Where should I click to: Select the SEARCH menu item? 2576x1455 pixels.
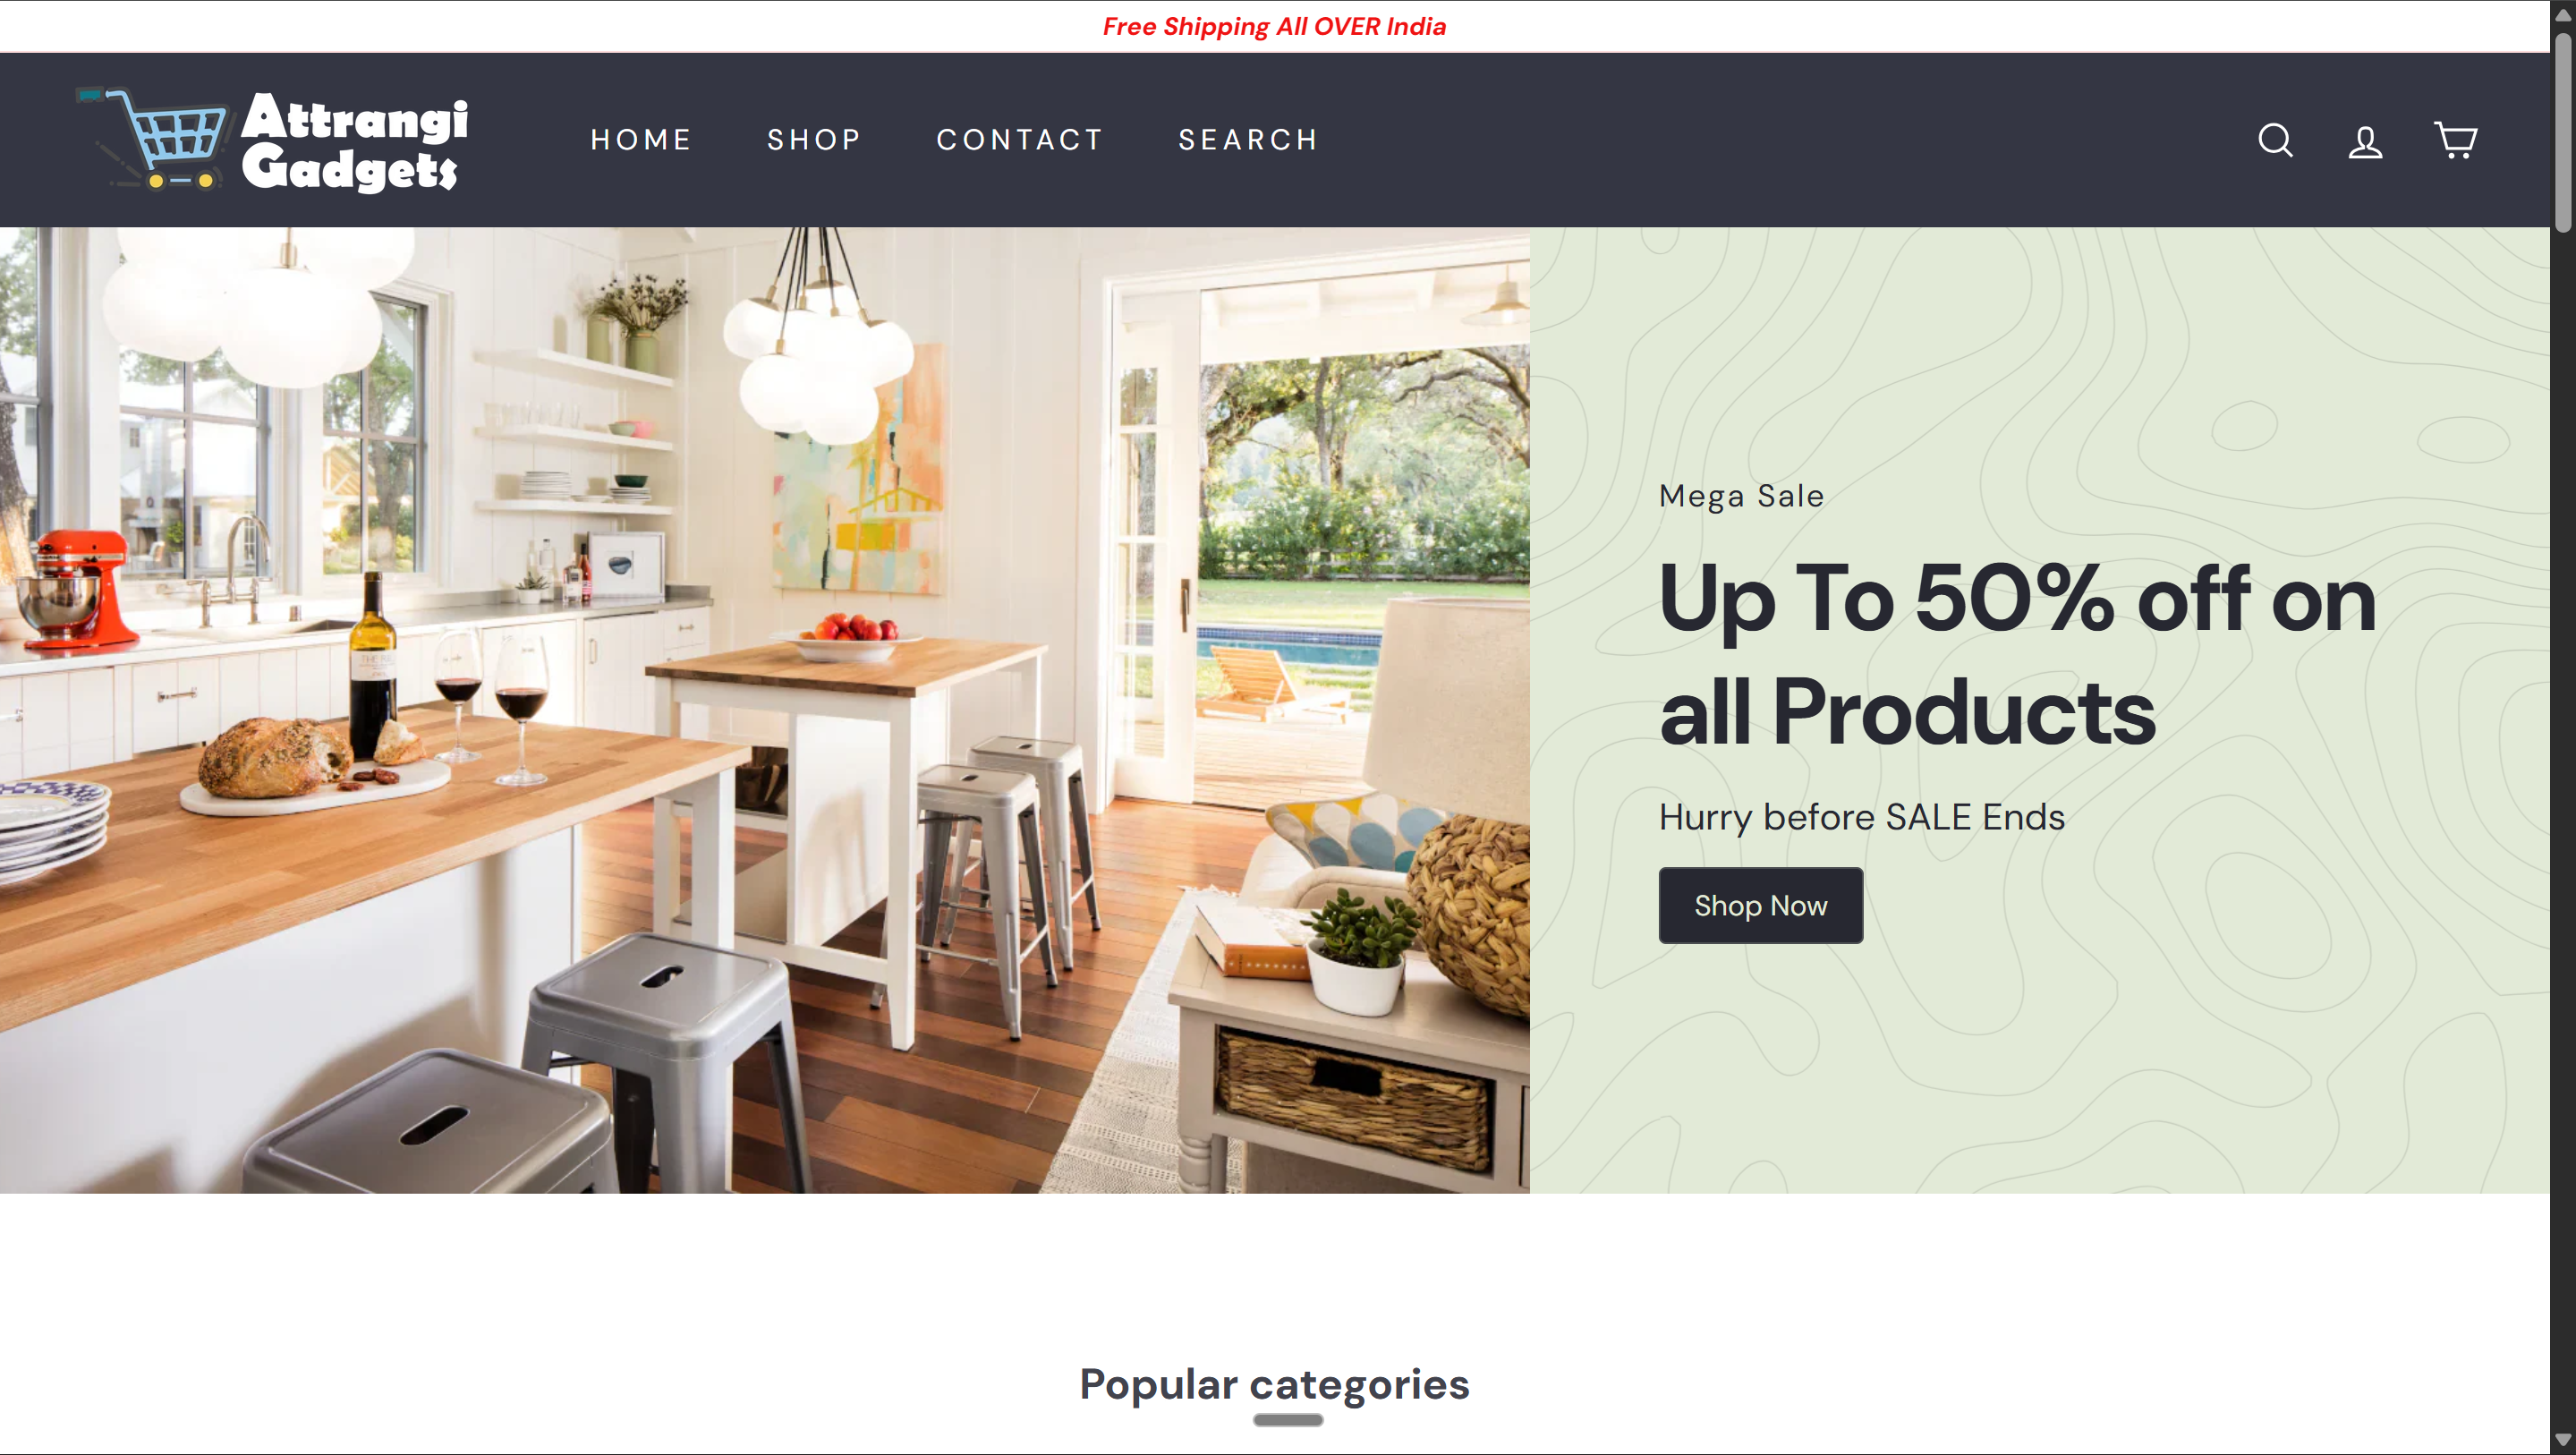point(1248,139)
